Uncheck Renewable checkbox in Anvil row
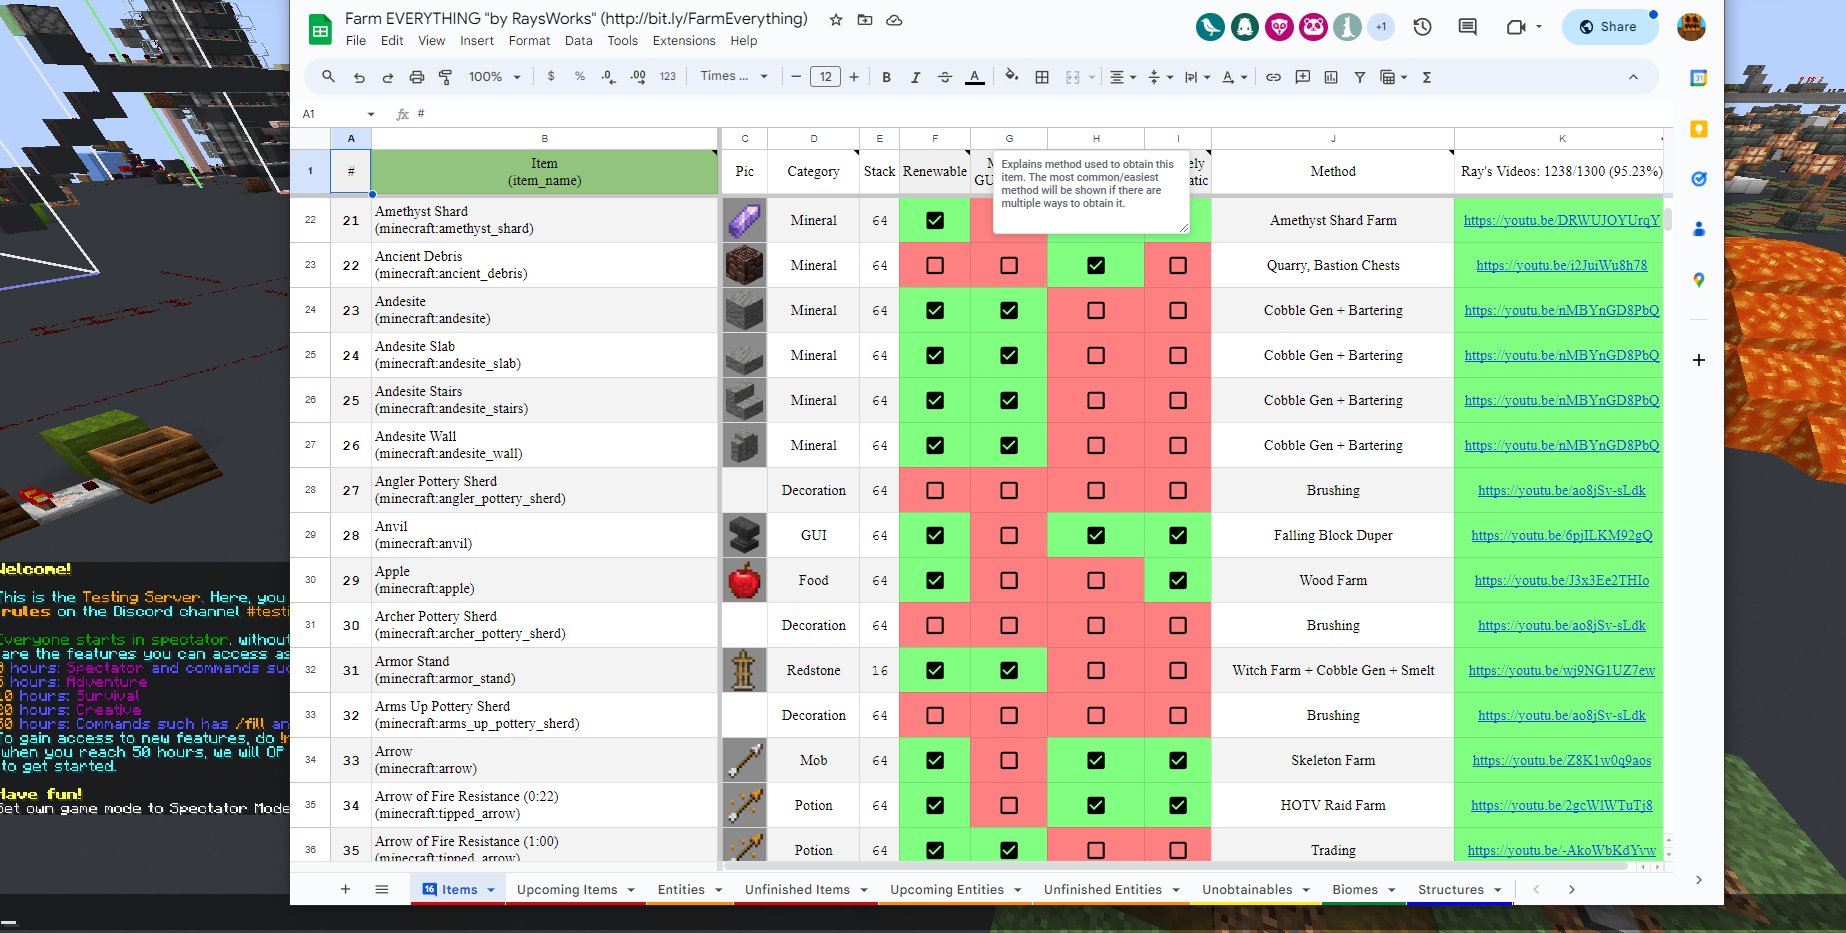1846x933 pixels. pos(935,535)
